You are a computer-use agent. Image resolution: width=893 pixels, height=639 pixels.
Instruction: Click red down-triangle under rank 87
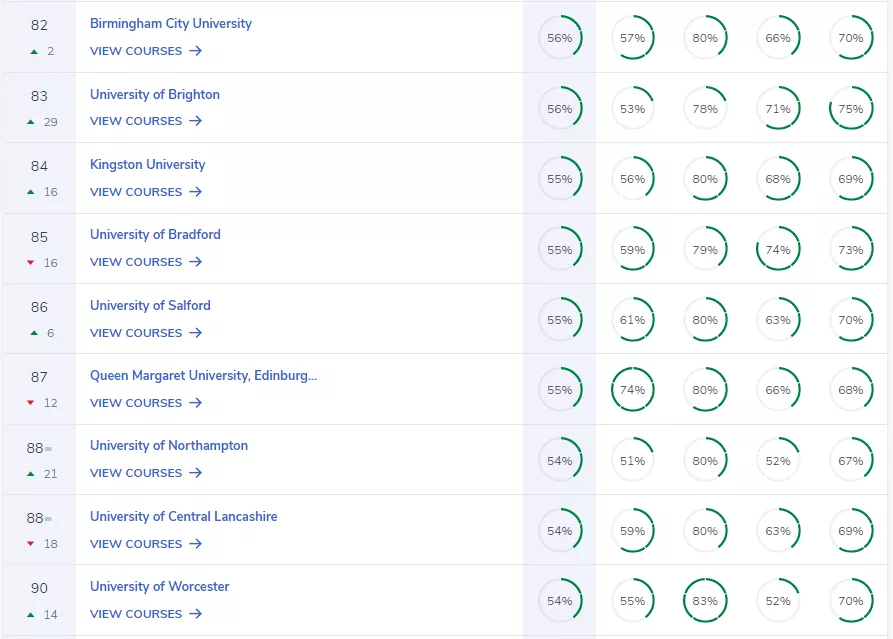(31, 403)
